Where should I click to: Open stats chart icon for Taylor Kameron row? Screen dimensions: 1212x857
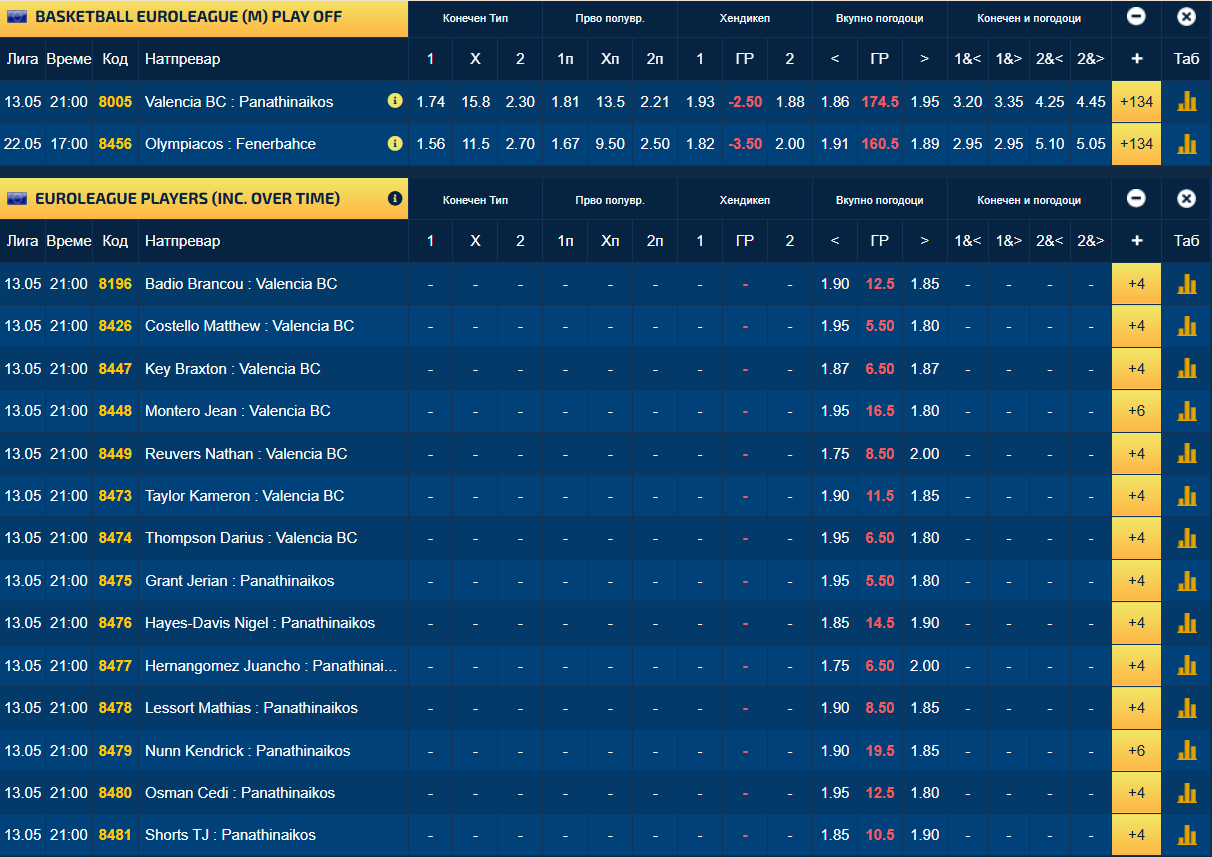pyautogui.click(x=1187, y=496)
